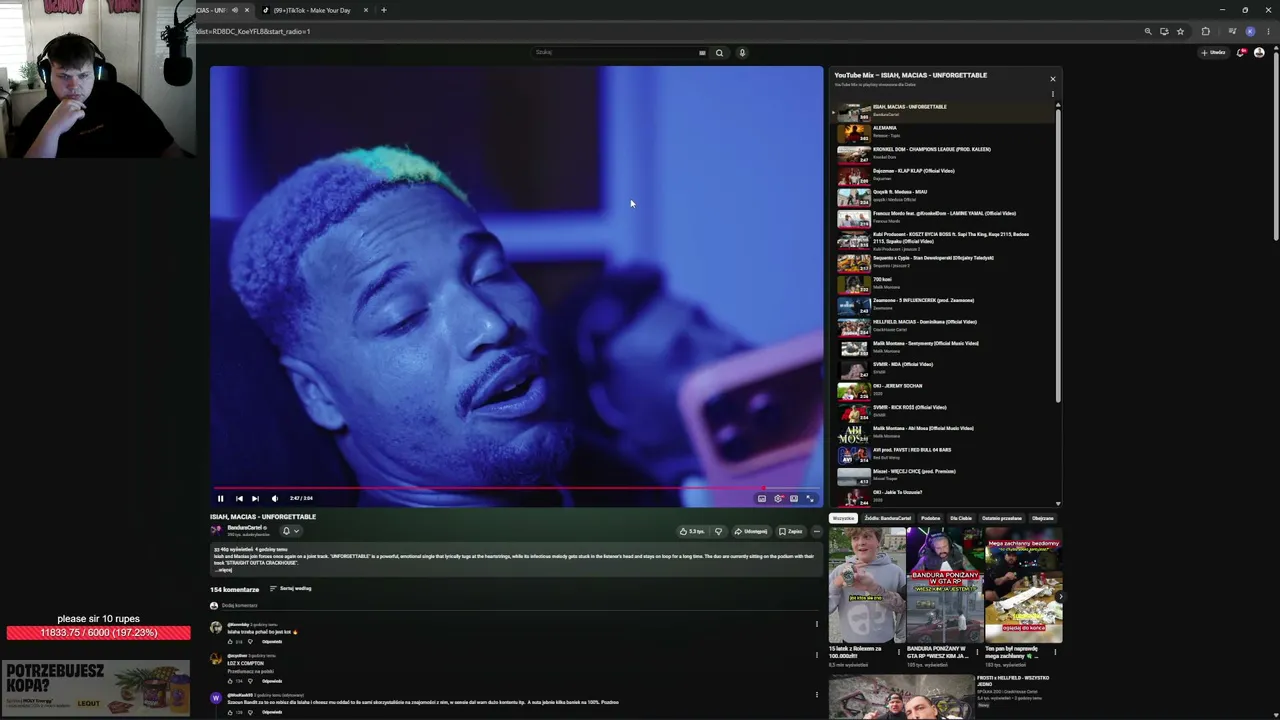This screenshot has width=1280, height=720.
Task: Click the Utwórz create button
Action: (1213, 53)
